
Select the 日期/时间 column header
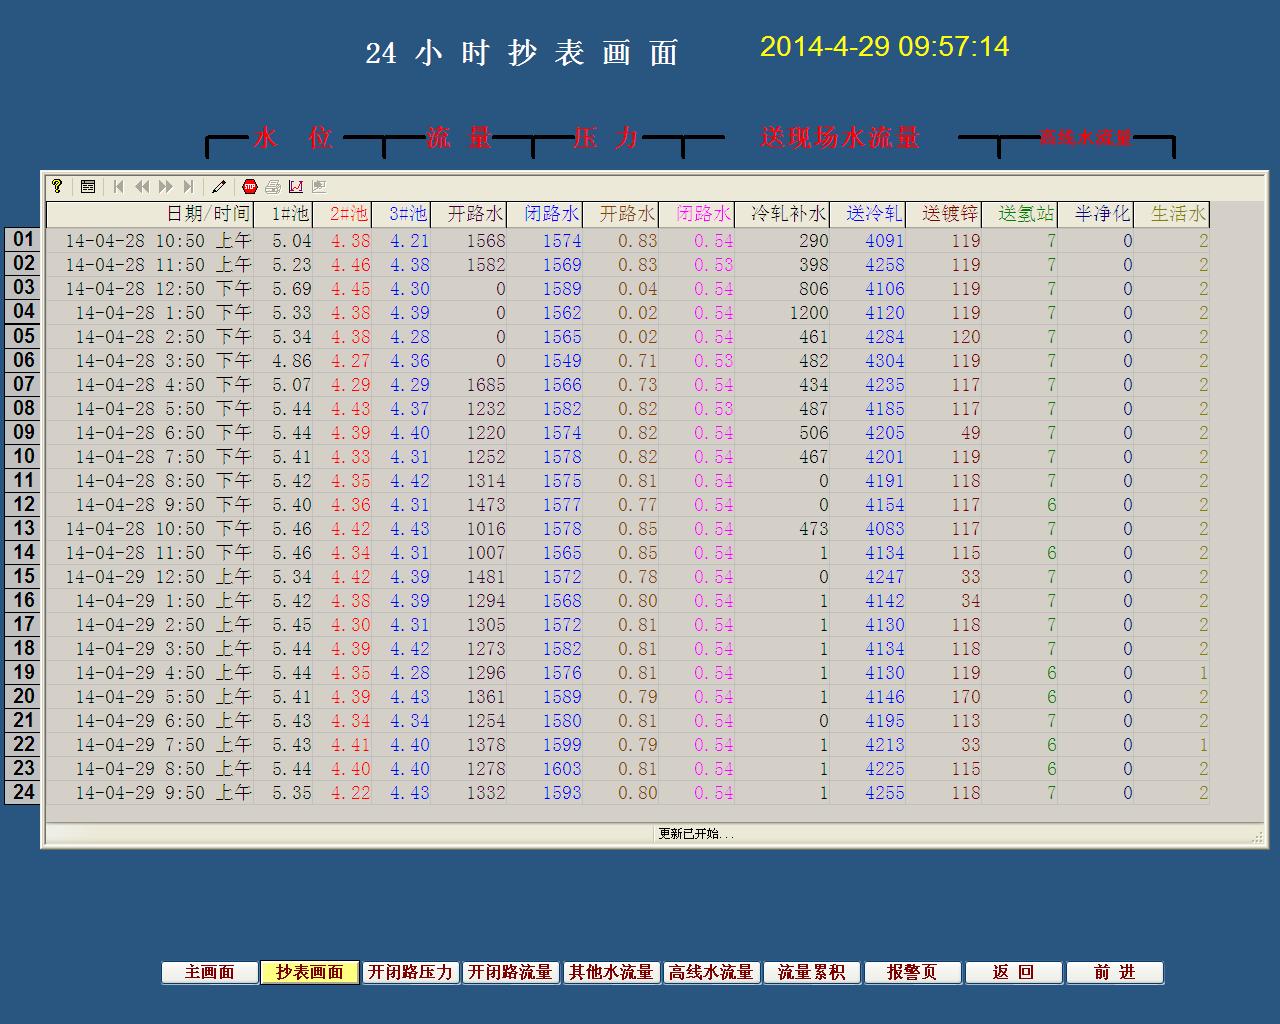coord(149,214)
